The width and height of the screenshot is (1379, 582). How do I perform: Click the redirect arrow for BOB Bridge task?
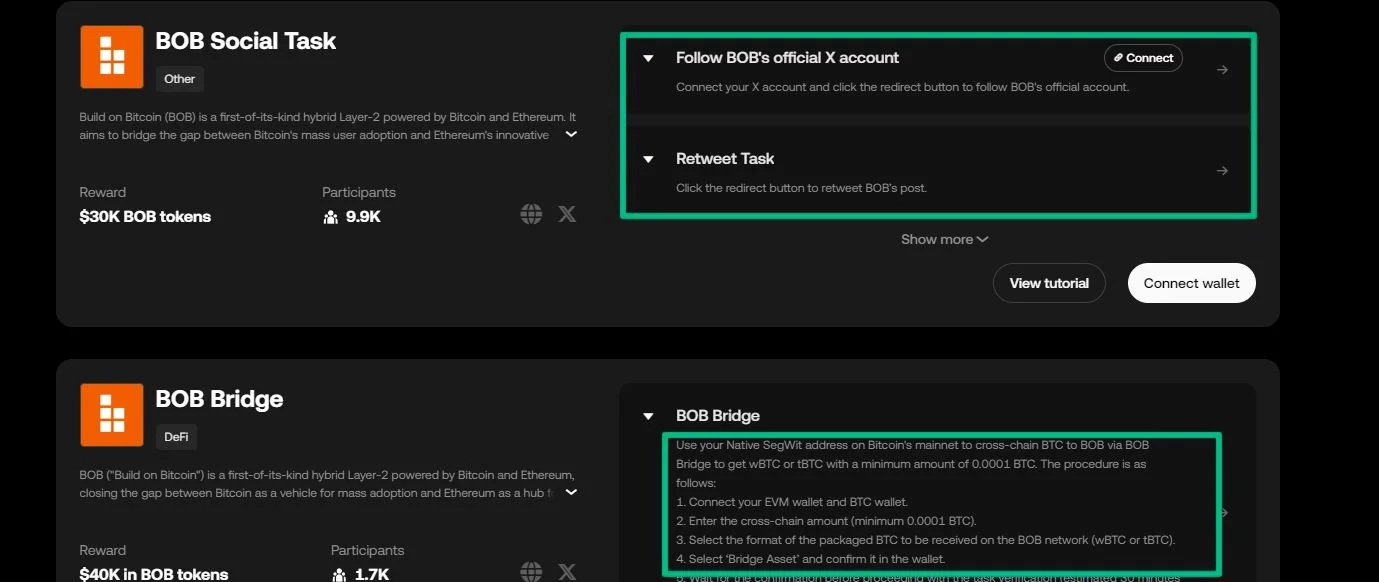pyautogui.click(x=1223, y=513)
